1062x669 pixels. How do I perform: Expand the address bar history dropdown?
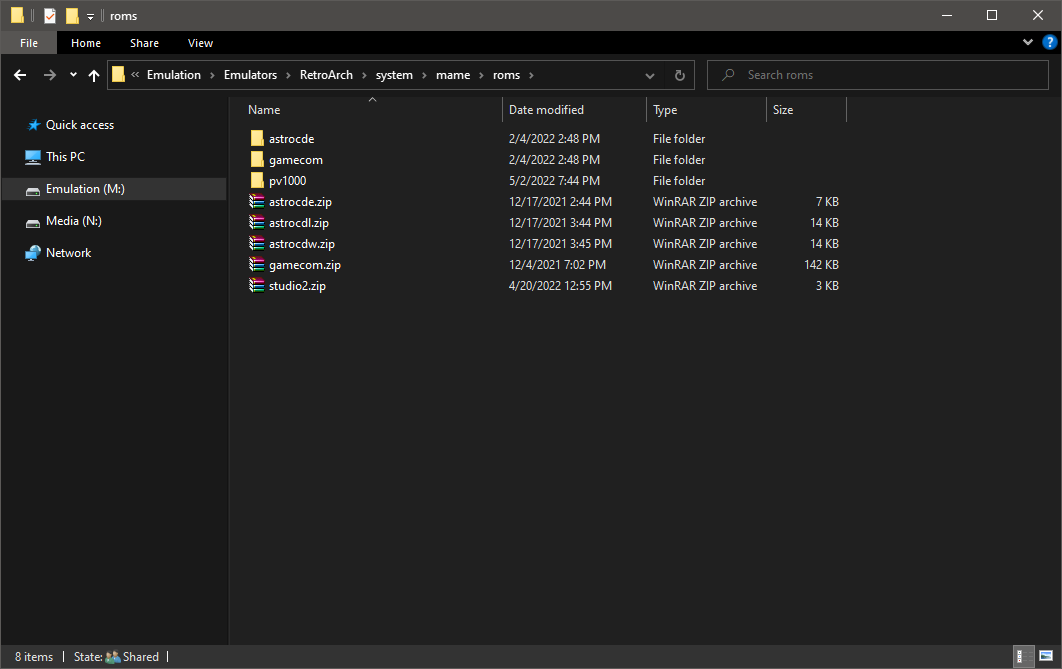pyautogui.click(x=650, y=75)
